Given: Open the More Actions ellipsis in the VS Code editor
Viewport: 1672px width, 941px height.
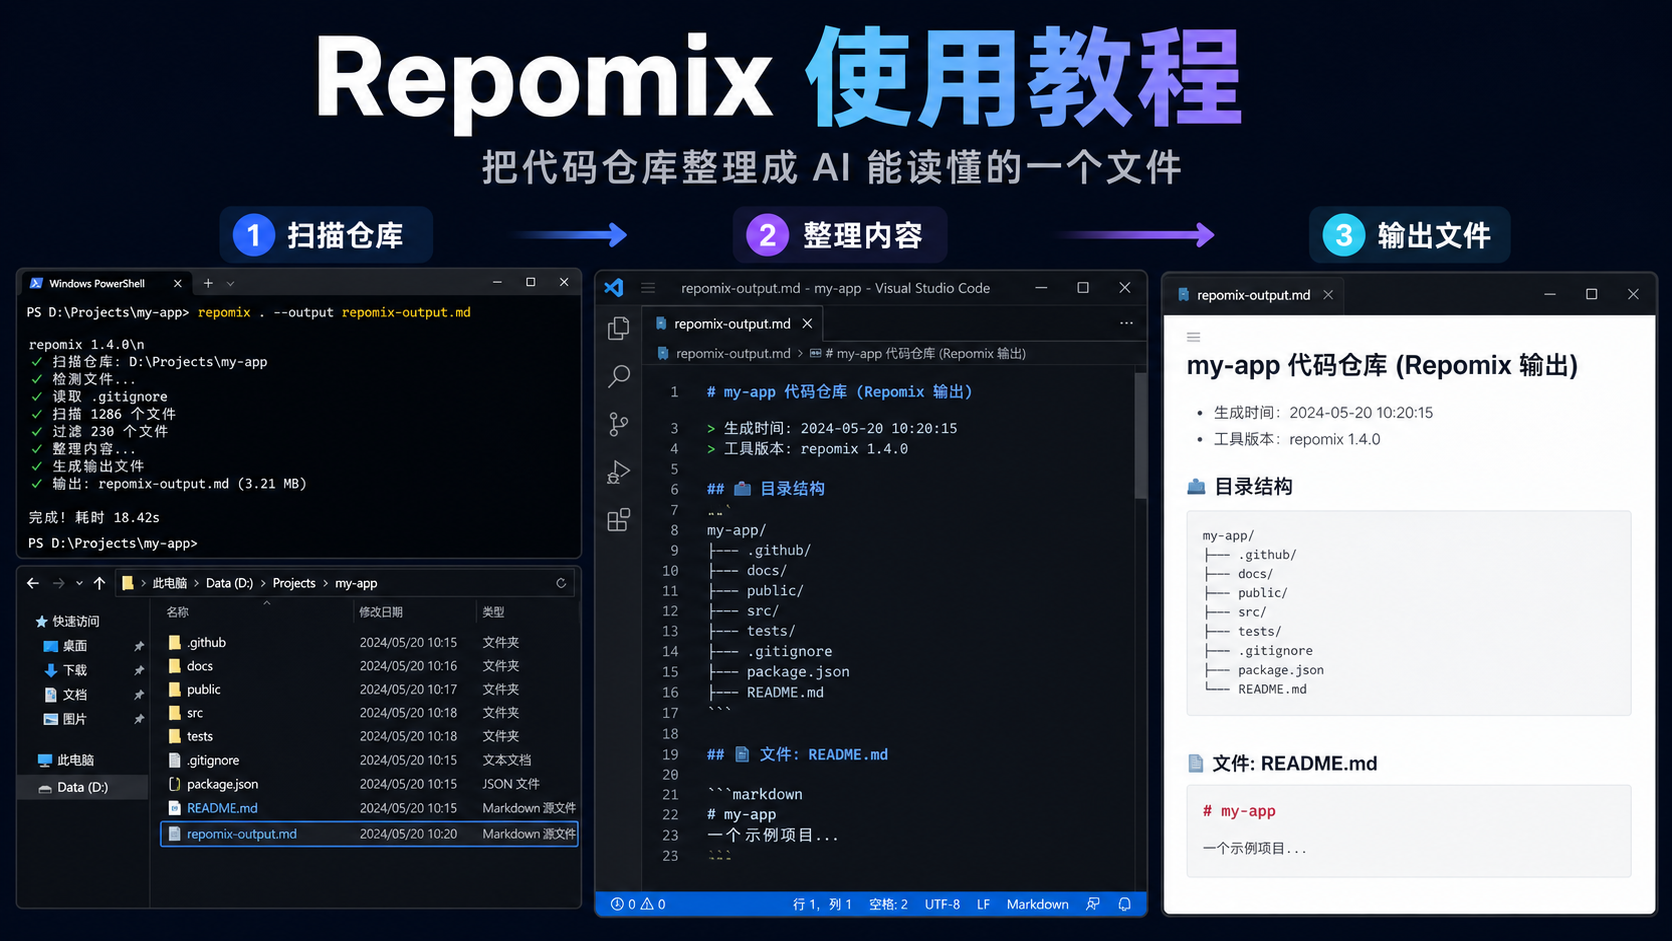Looking at the screenshot, I should [1126, 323].
